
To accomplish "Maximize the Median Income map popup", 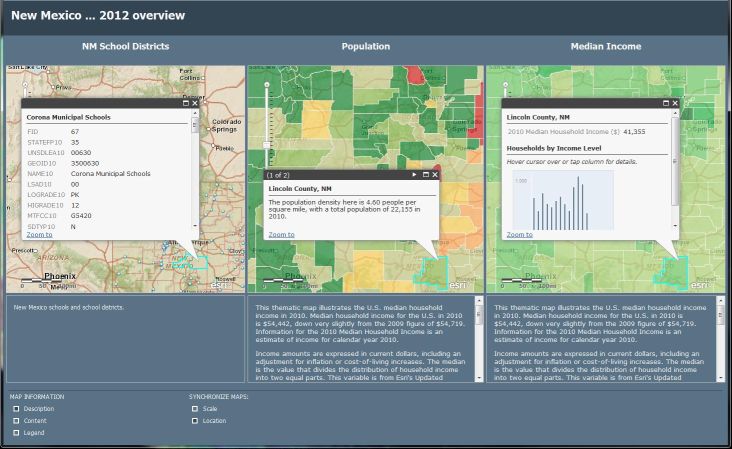I will point(666,103).
